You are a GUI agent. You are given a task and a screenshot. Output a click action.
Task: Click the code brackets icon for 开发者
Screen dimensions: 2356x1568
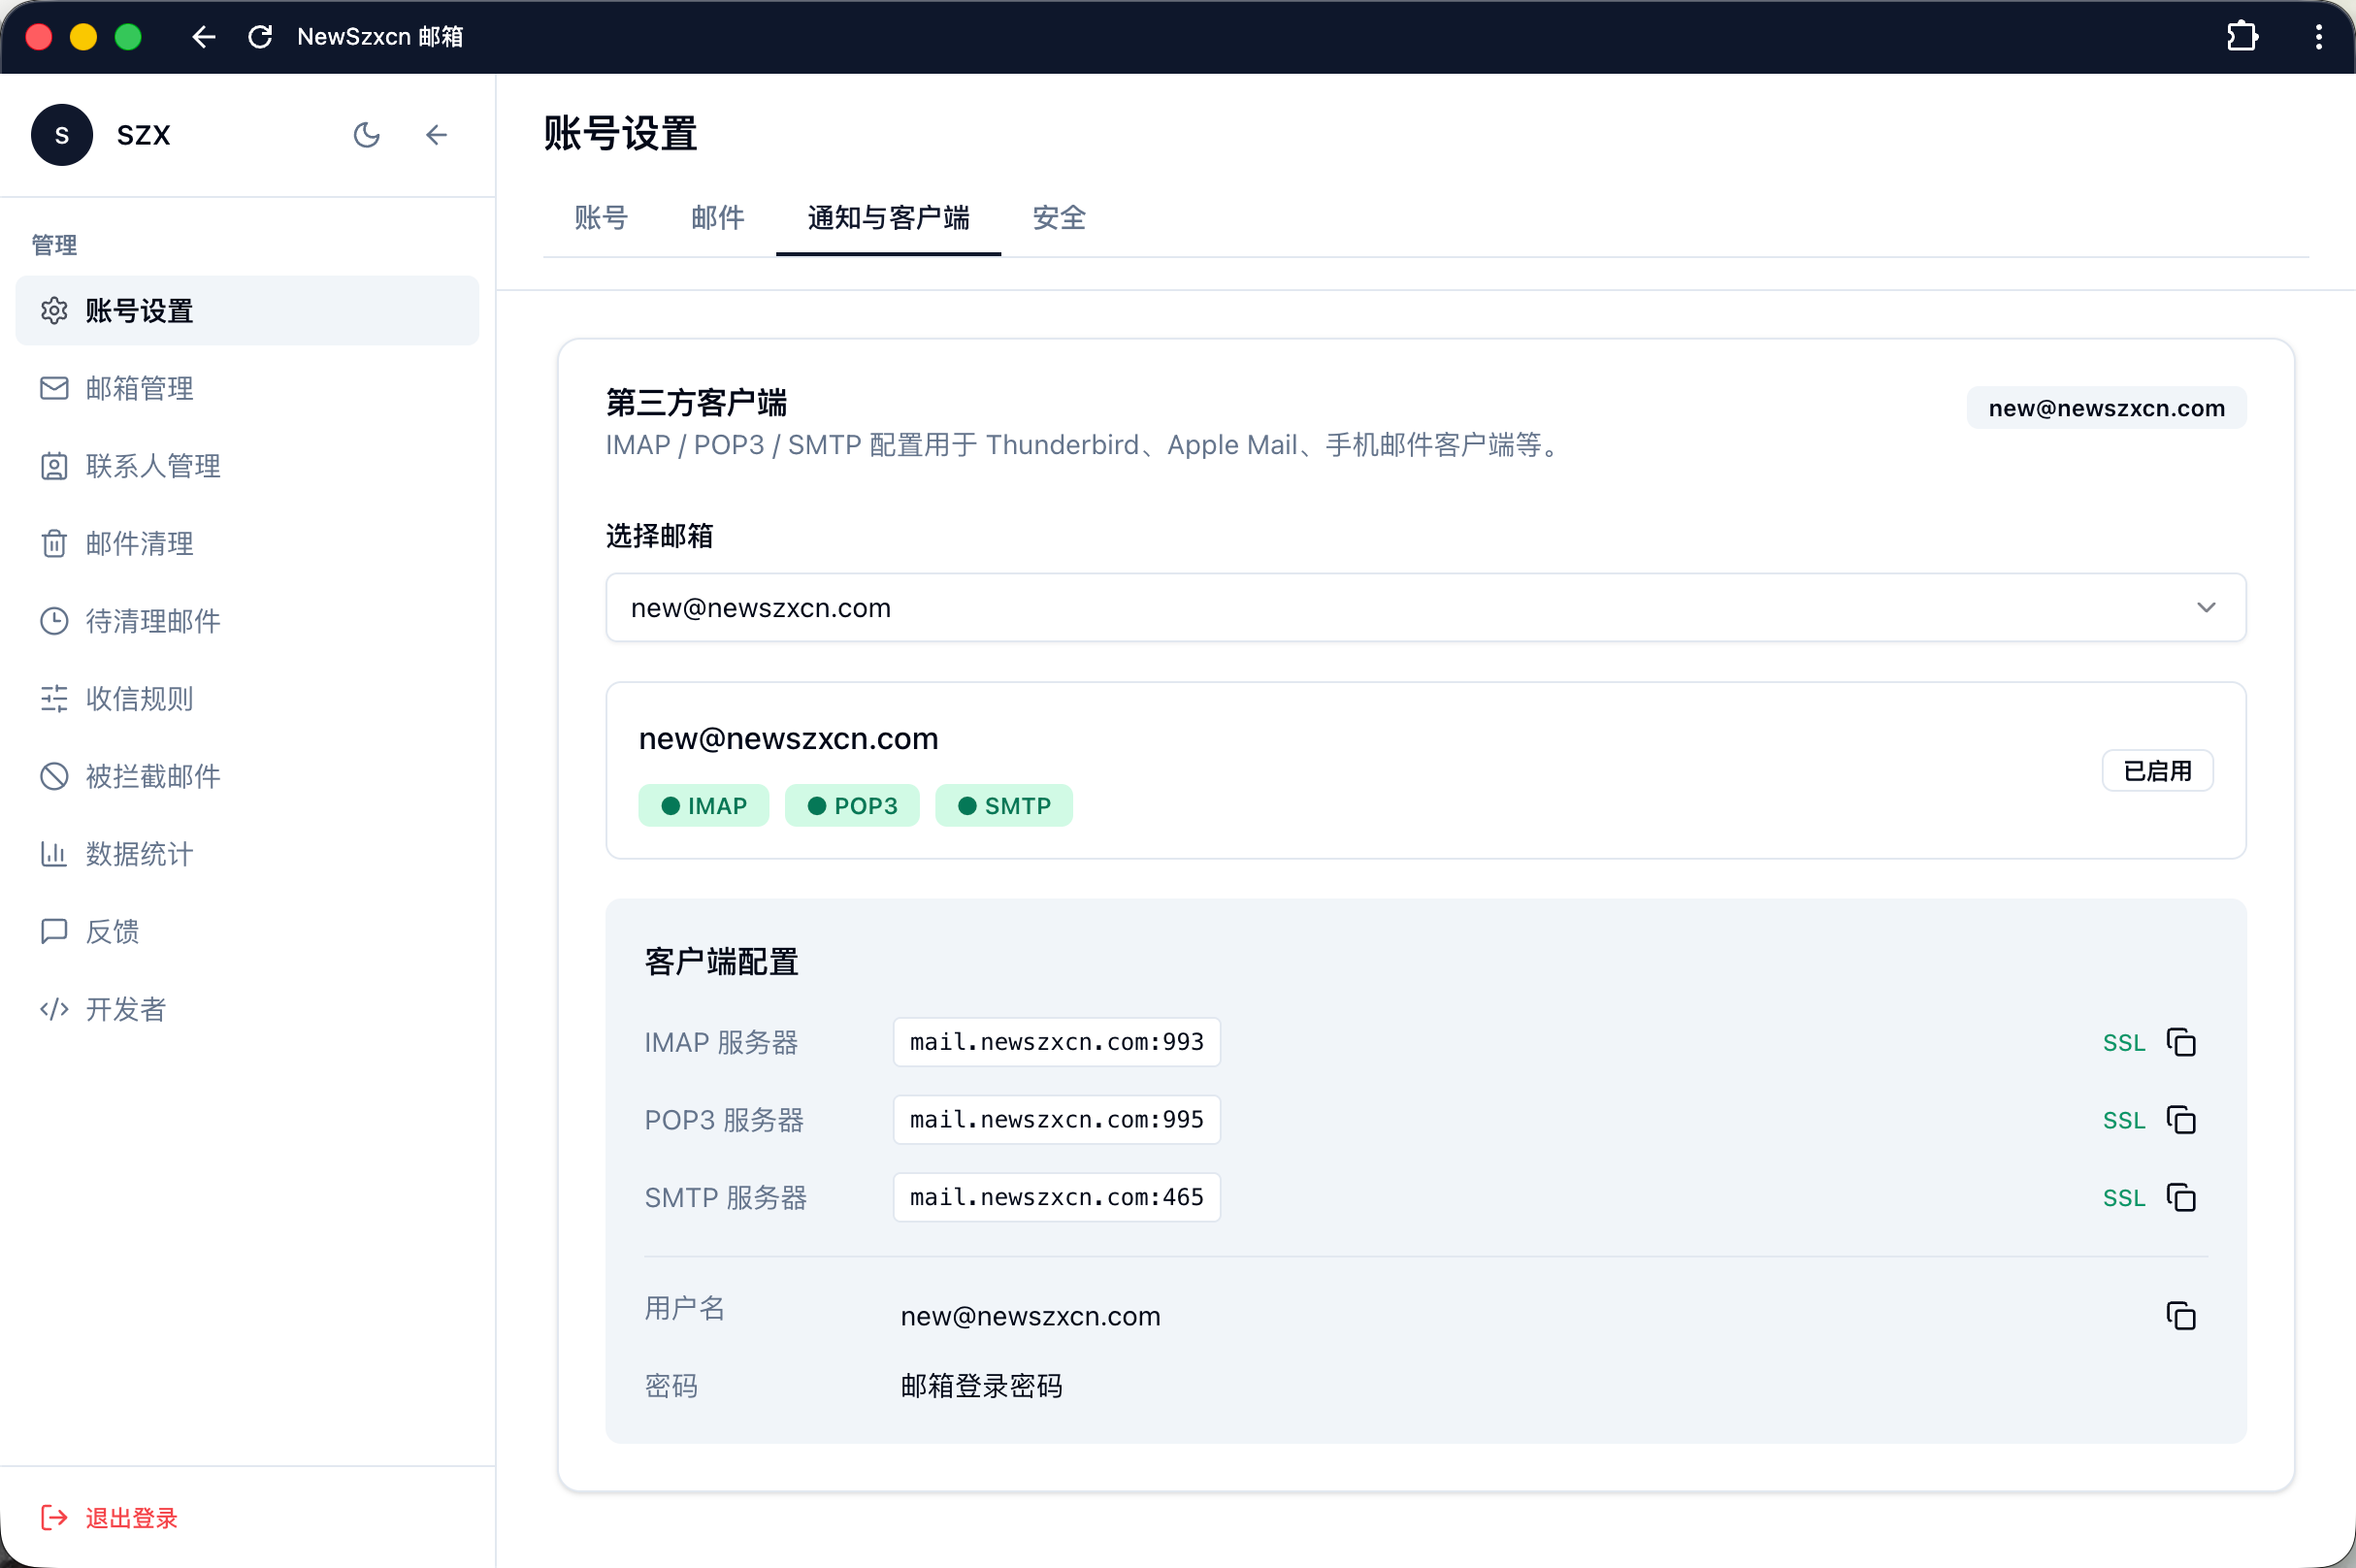coord(54,1009)
